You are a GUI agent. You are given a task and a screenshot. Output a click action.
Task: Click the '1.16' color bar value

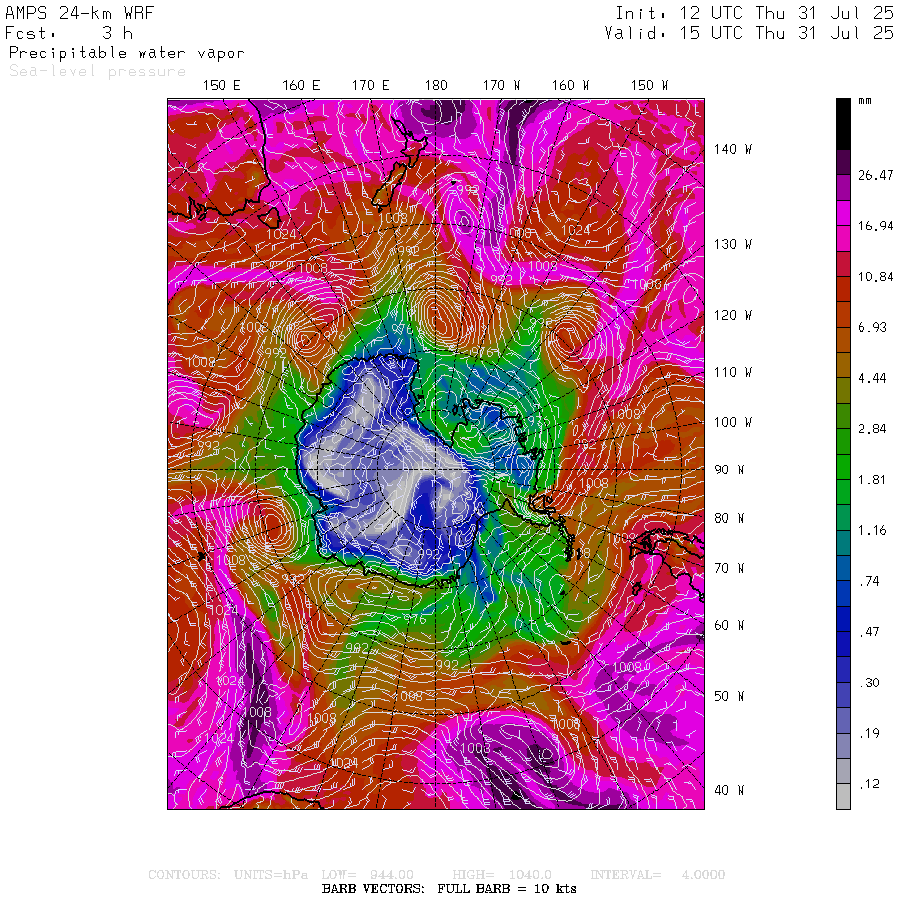(873, 530)
